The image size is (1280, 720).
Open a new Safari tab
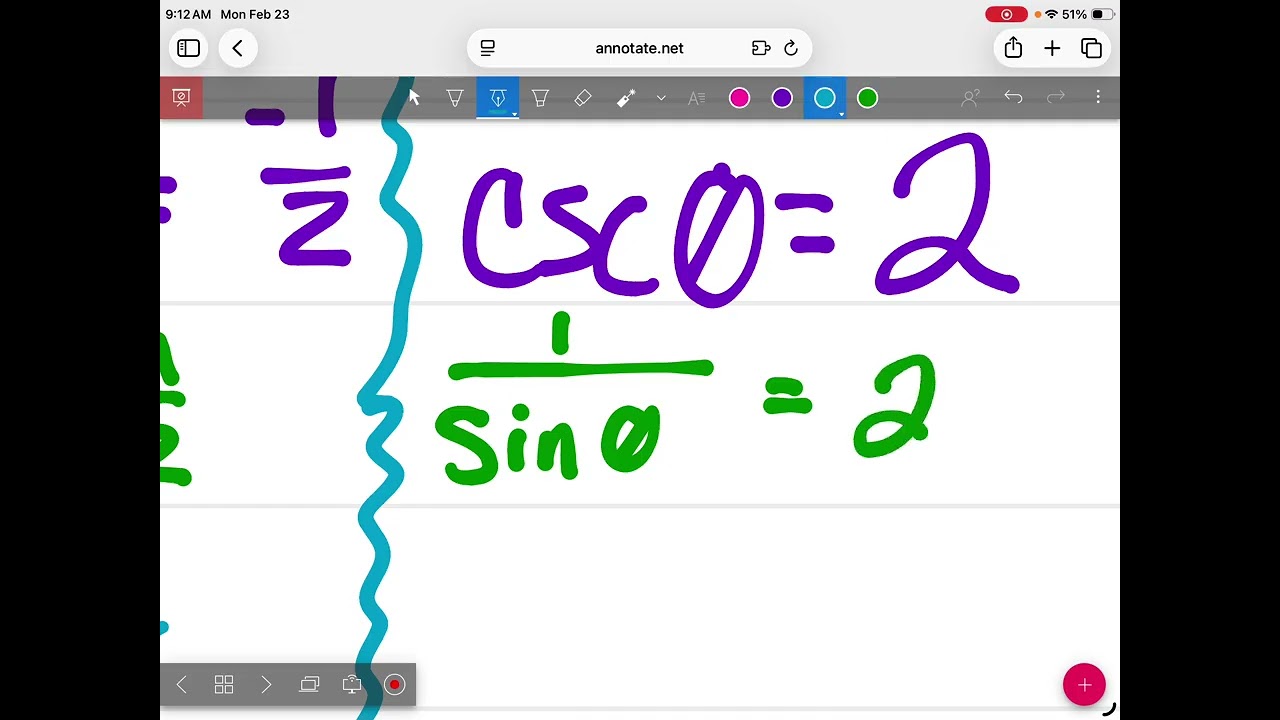coord(1052,48)
